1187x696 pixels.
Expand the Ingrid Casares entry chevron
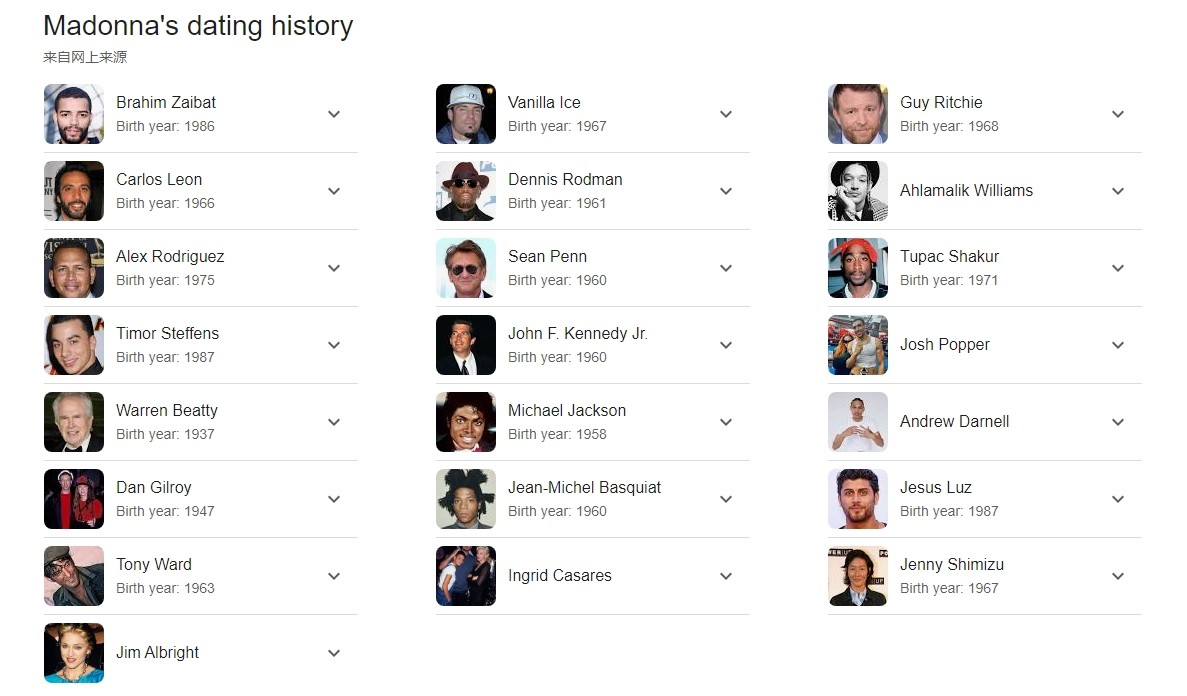coord(726,576)
